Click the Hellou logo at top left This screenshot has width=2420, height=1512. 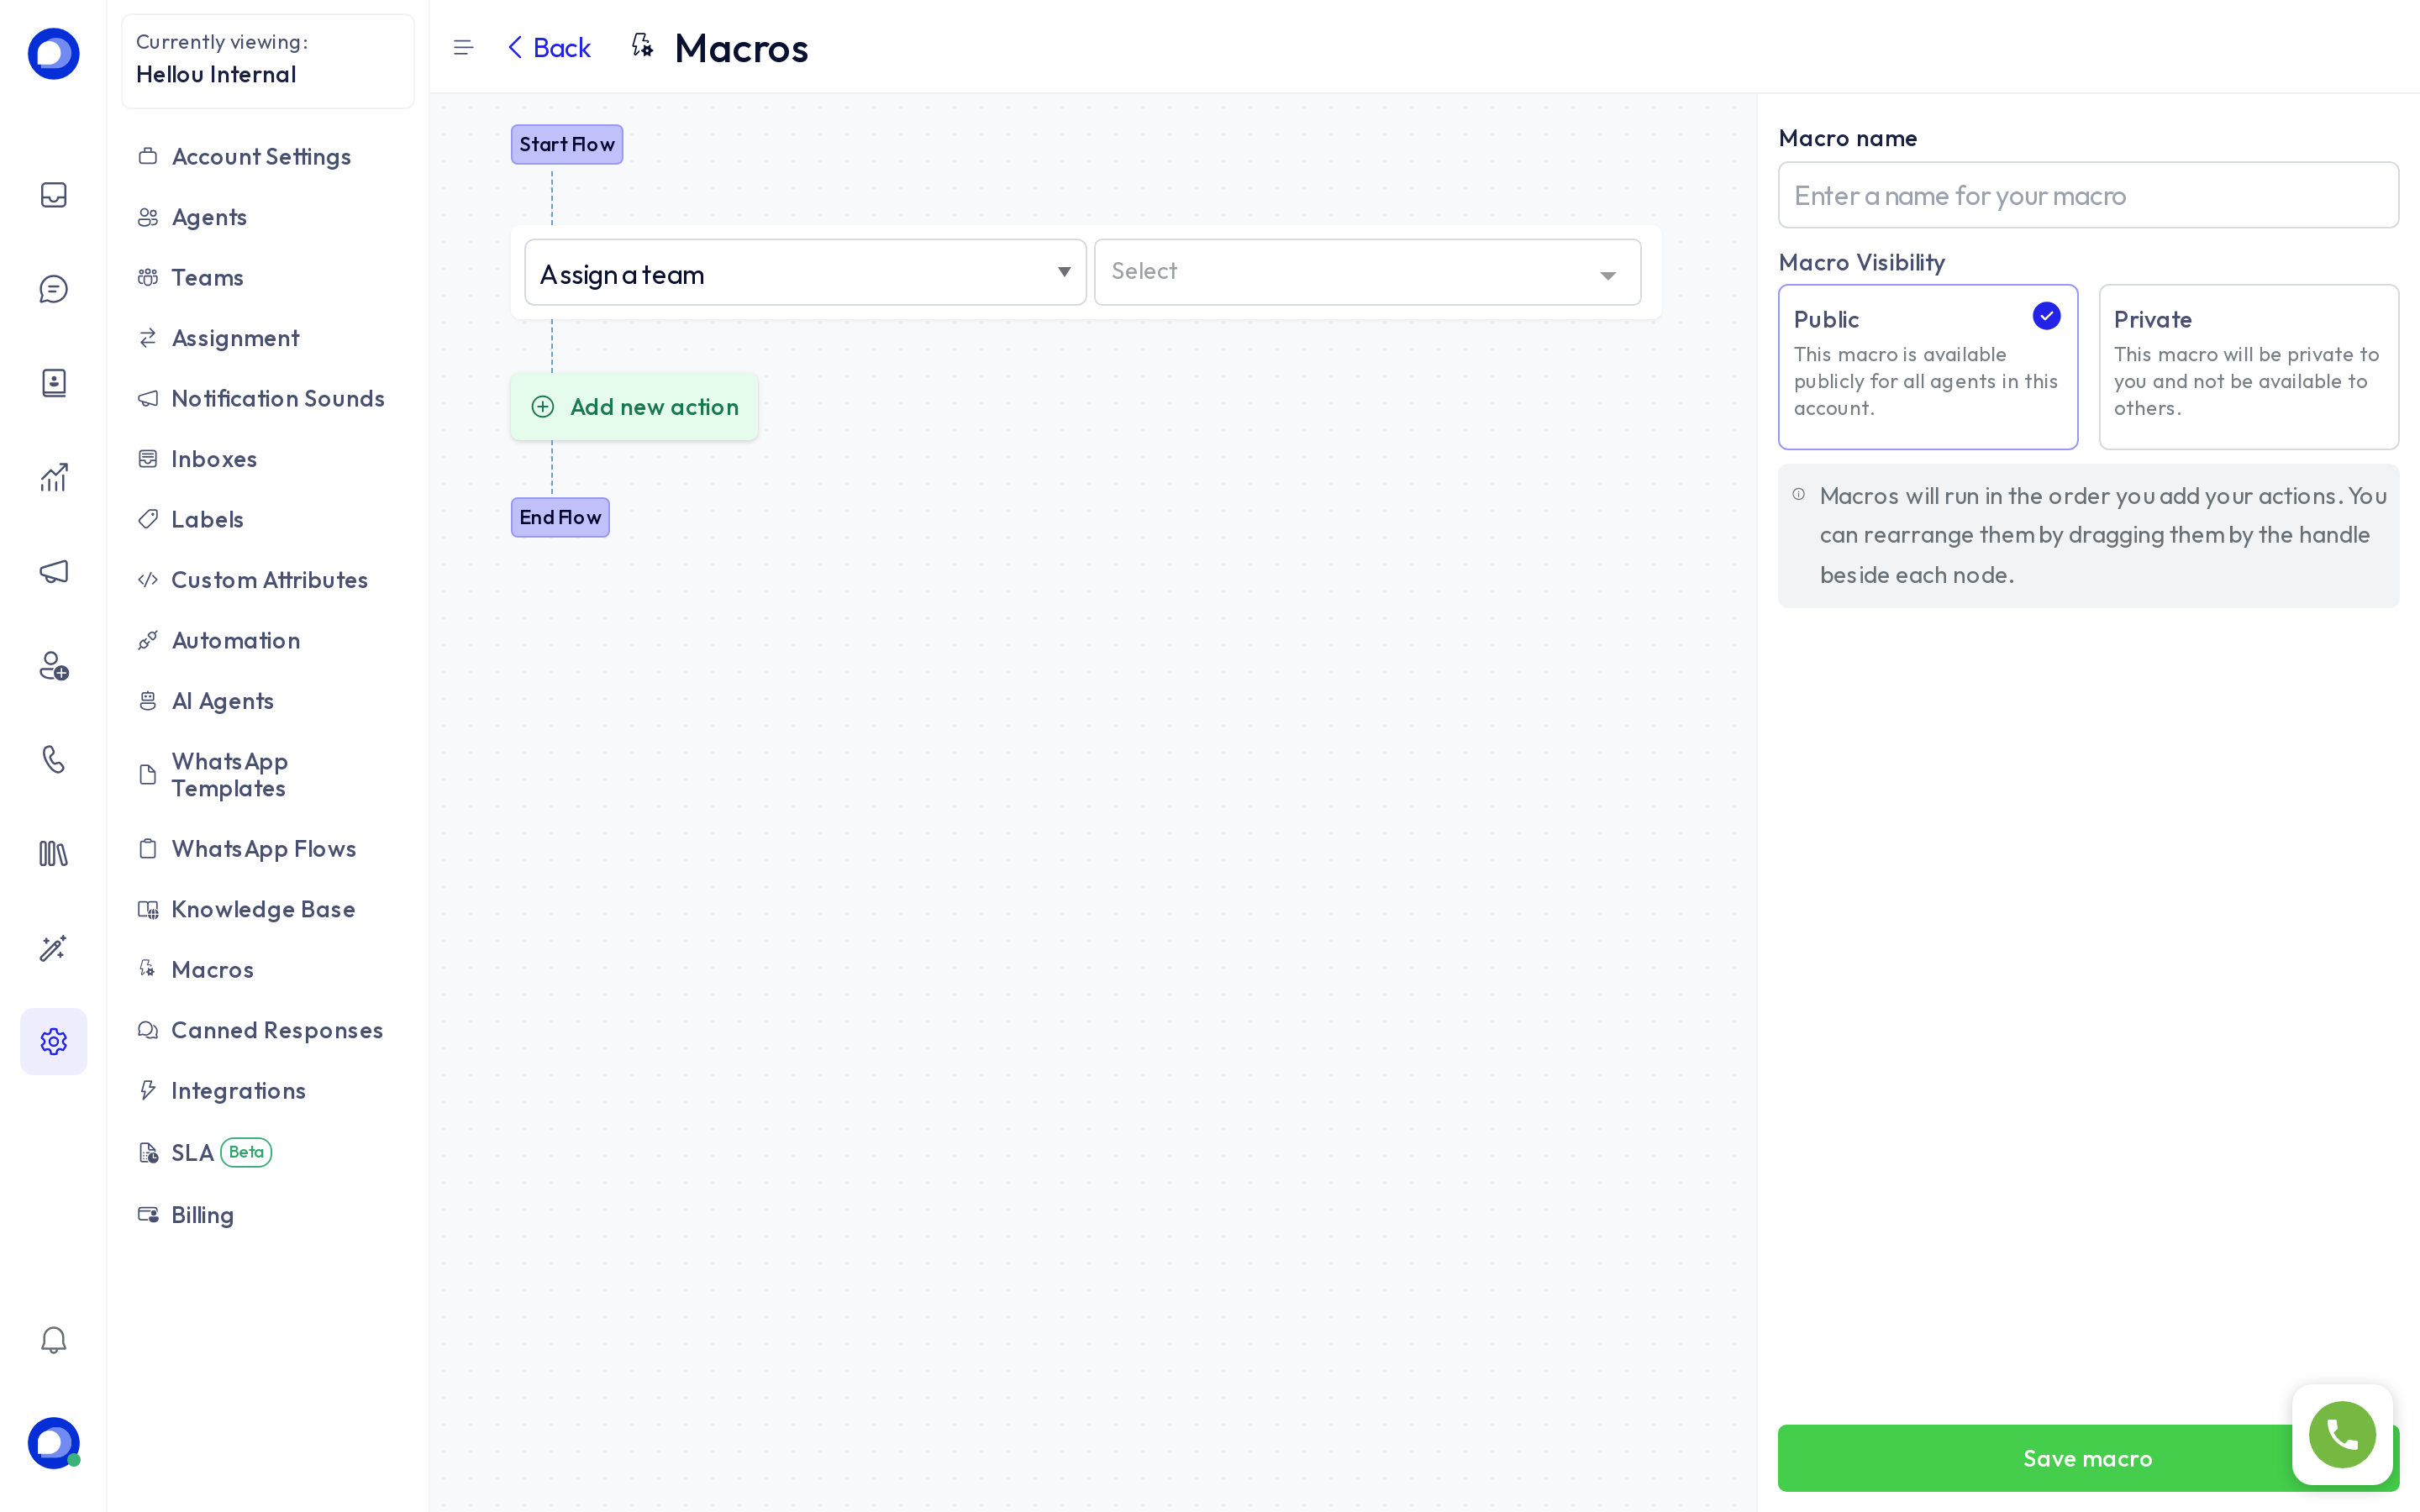pyautogui.click(x=53, y=53)
